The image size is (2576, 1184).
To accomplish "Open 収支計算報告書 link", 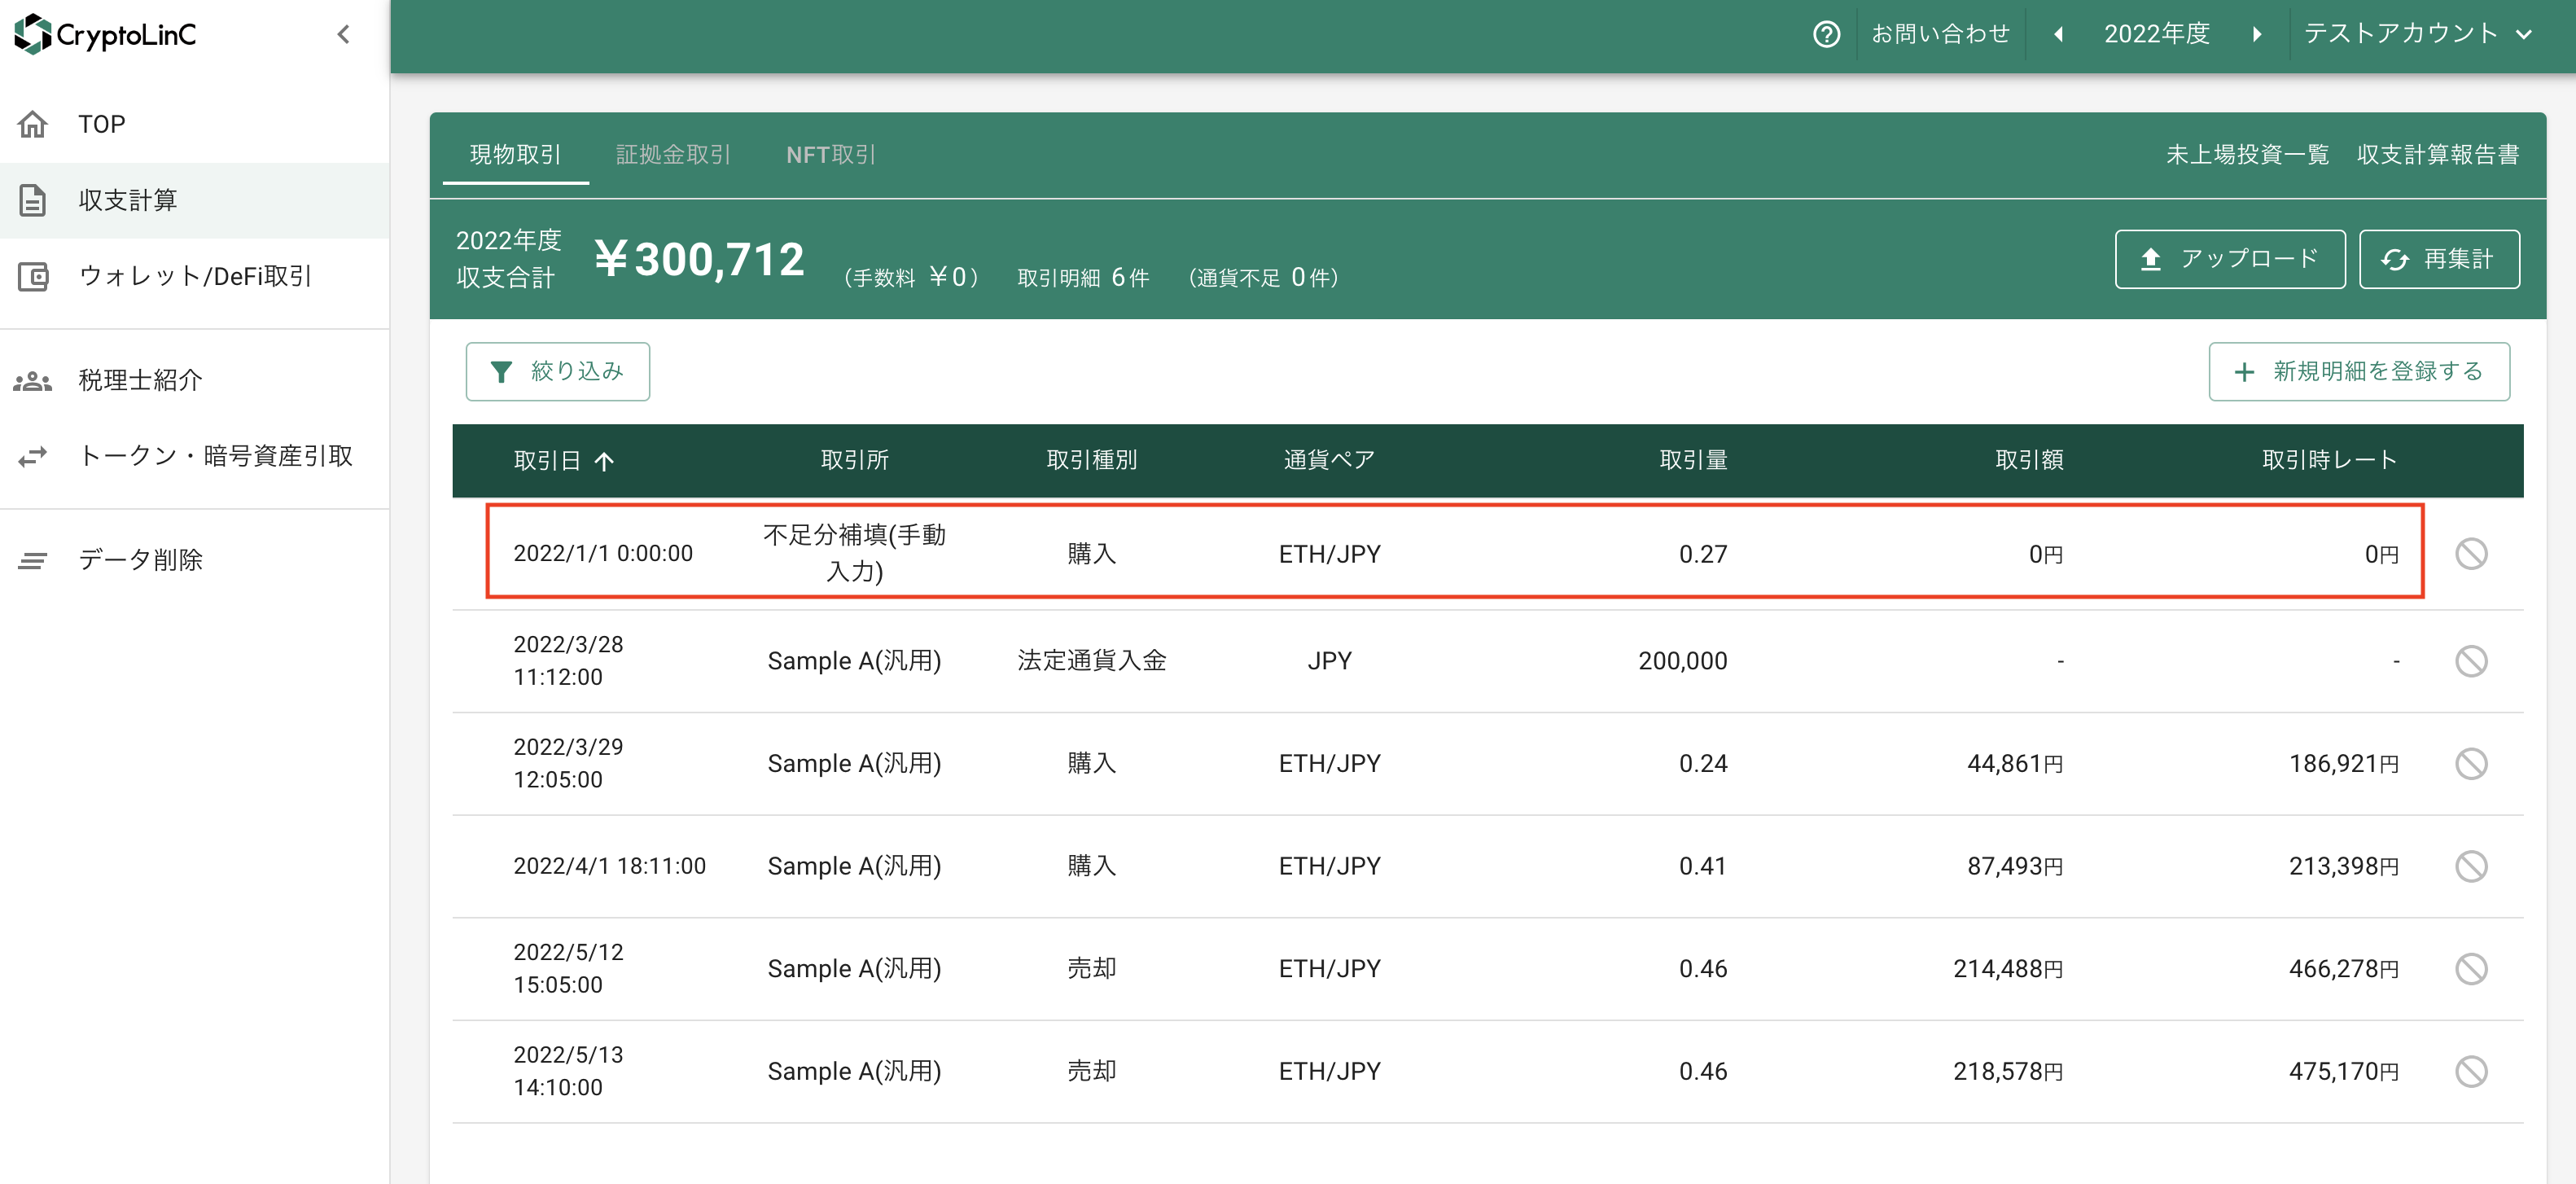I will 2437,154.
